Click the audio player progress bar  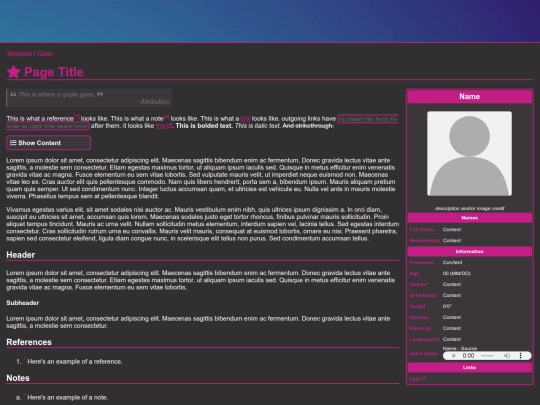click(x=487, y=356)
